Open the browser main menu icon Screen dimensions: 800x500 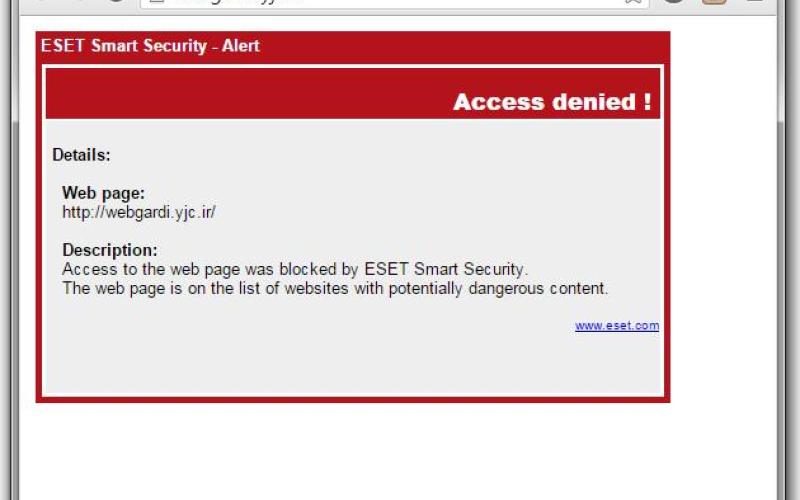pyautogui.click(x=754, y=3)
